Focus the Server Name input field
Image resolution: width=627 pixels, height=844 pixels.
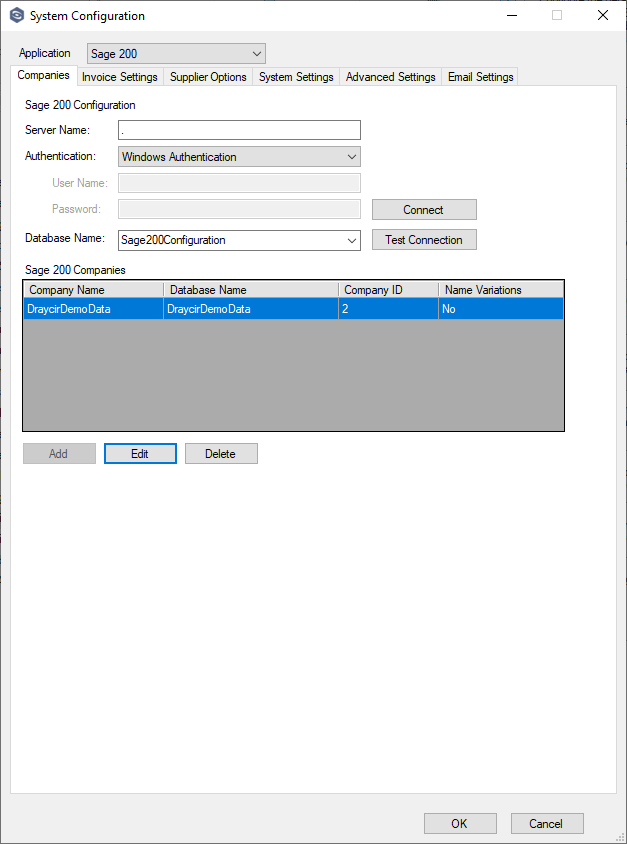coord(239,130)
